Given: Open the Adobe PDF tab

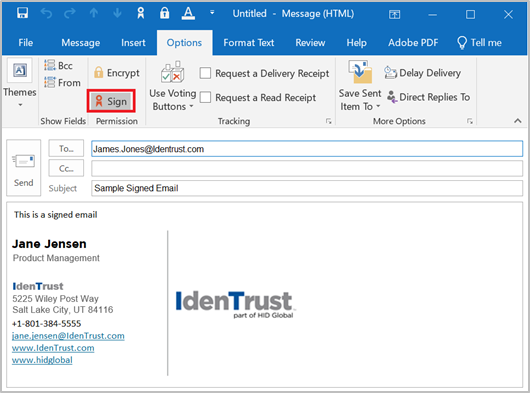Looking at the screenshot, I should (x=413, y=43).
